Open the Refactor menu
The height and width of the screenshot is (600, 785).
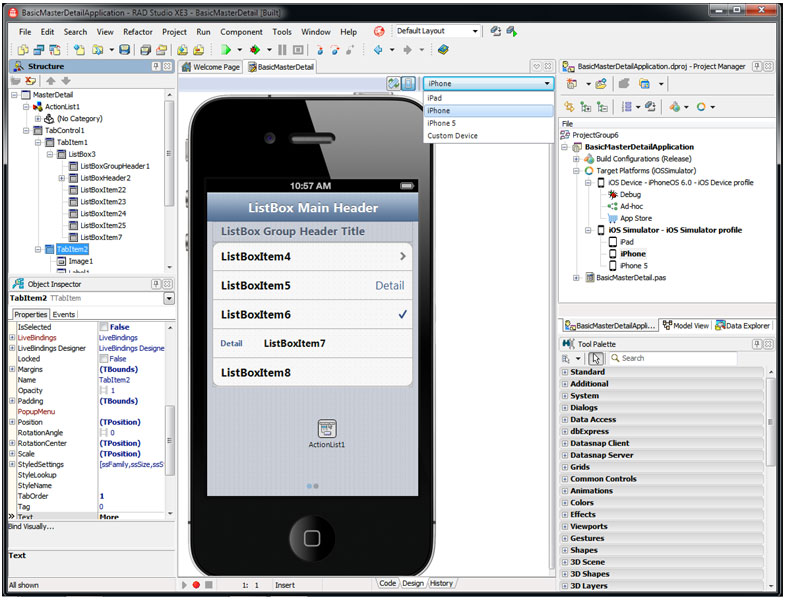click(x=138, y=32)
